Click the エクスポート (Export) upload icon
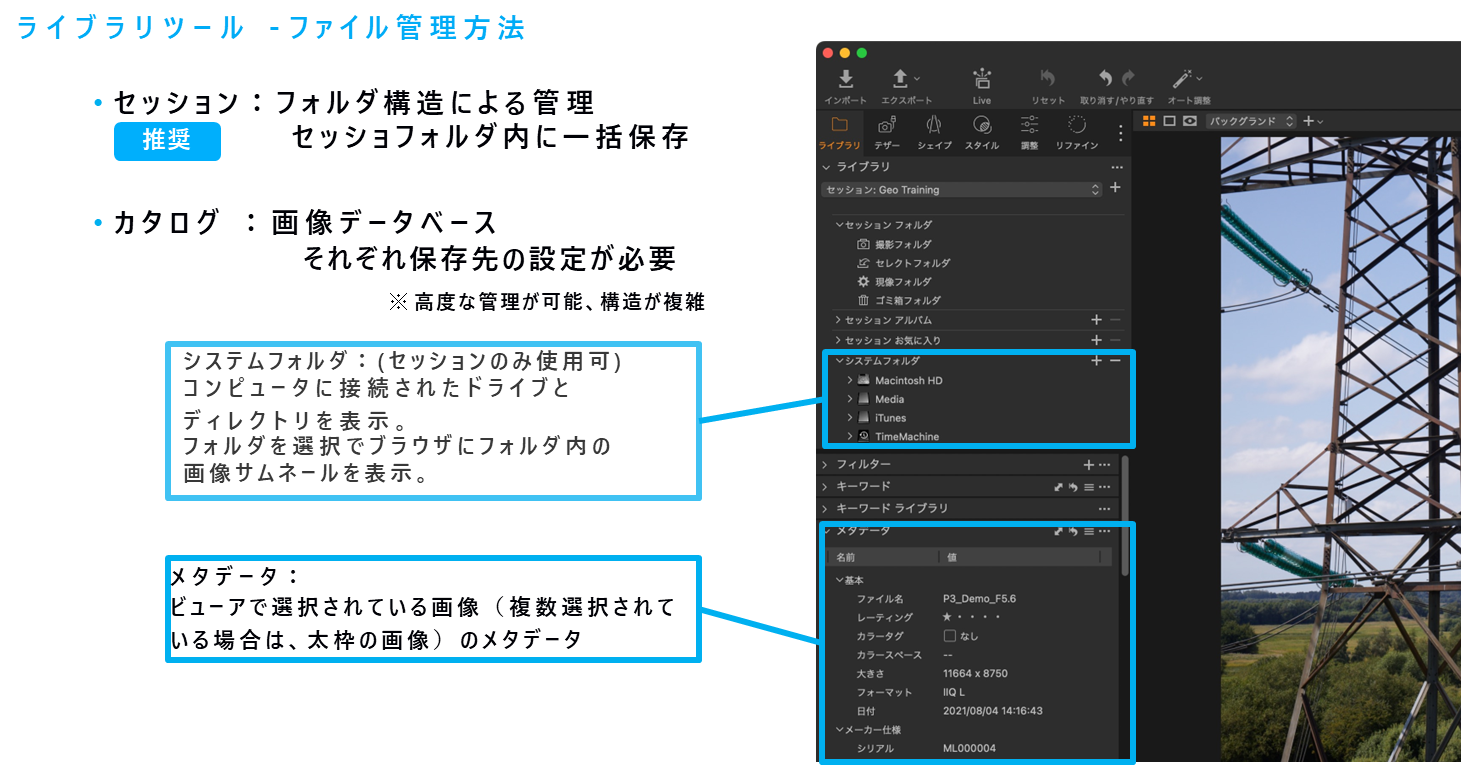Image resolution: width=1461 pixels, height=765 pixels. pyautogui.click(x=900, y=79)
